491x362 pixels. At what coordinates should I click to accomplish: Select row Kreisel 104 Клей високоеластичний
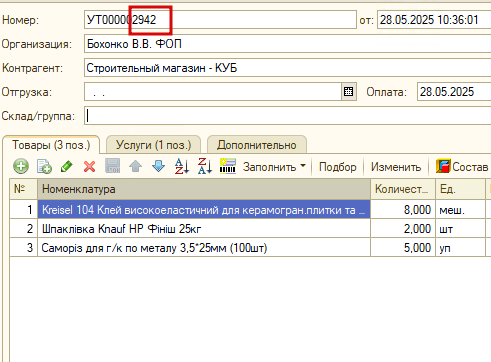click(x=204, y=210)
